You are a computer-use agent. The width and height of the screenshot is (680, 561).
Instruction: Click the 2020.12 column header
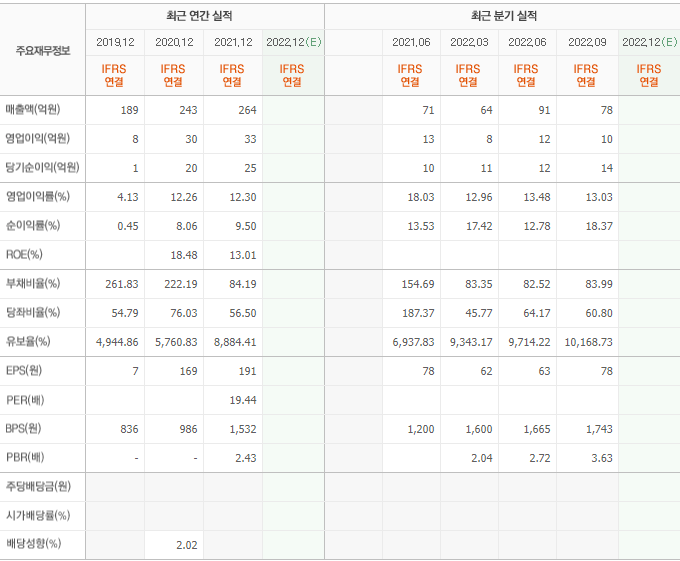pos(174,42)
